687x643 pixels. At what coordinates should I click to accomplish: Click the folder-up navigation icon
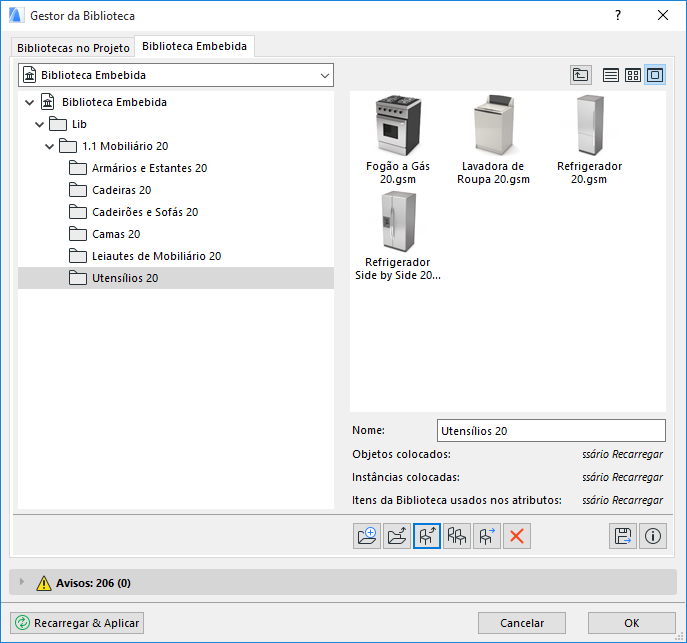point(581,75)
